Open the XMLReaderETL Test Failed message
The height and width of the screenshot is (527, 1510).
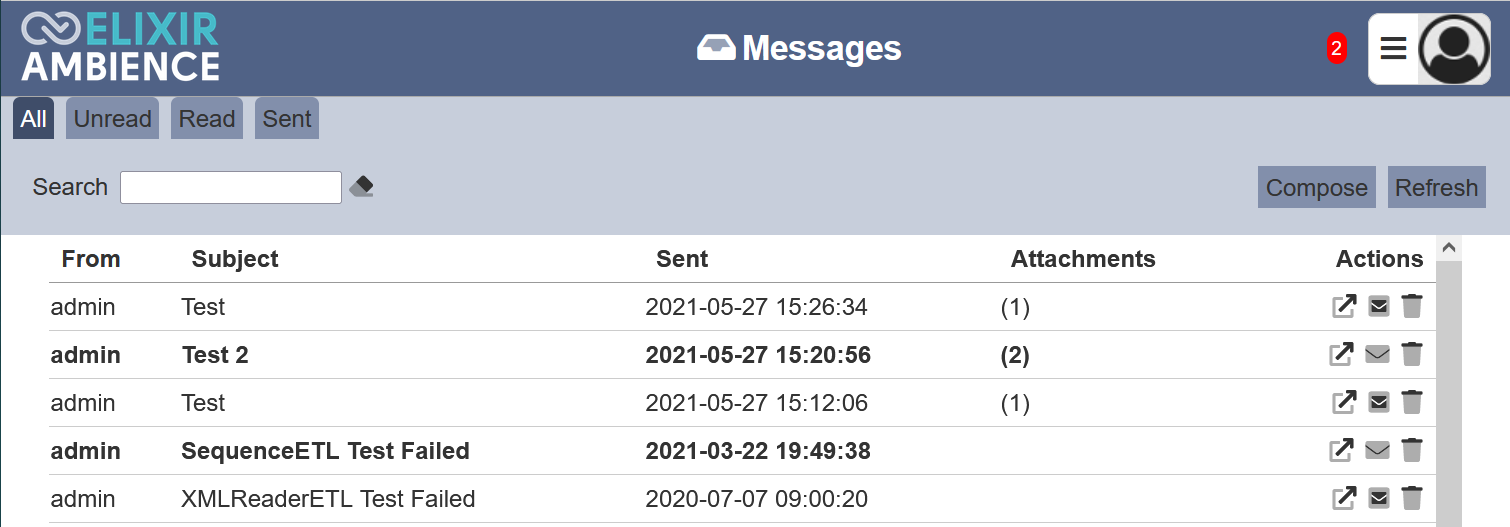pyautogui.click(x=1343, y=498)
